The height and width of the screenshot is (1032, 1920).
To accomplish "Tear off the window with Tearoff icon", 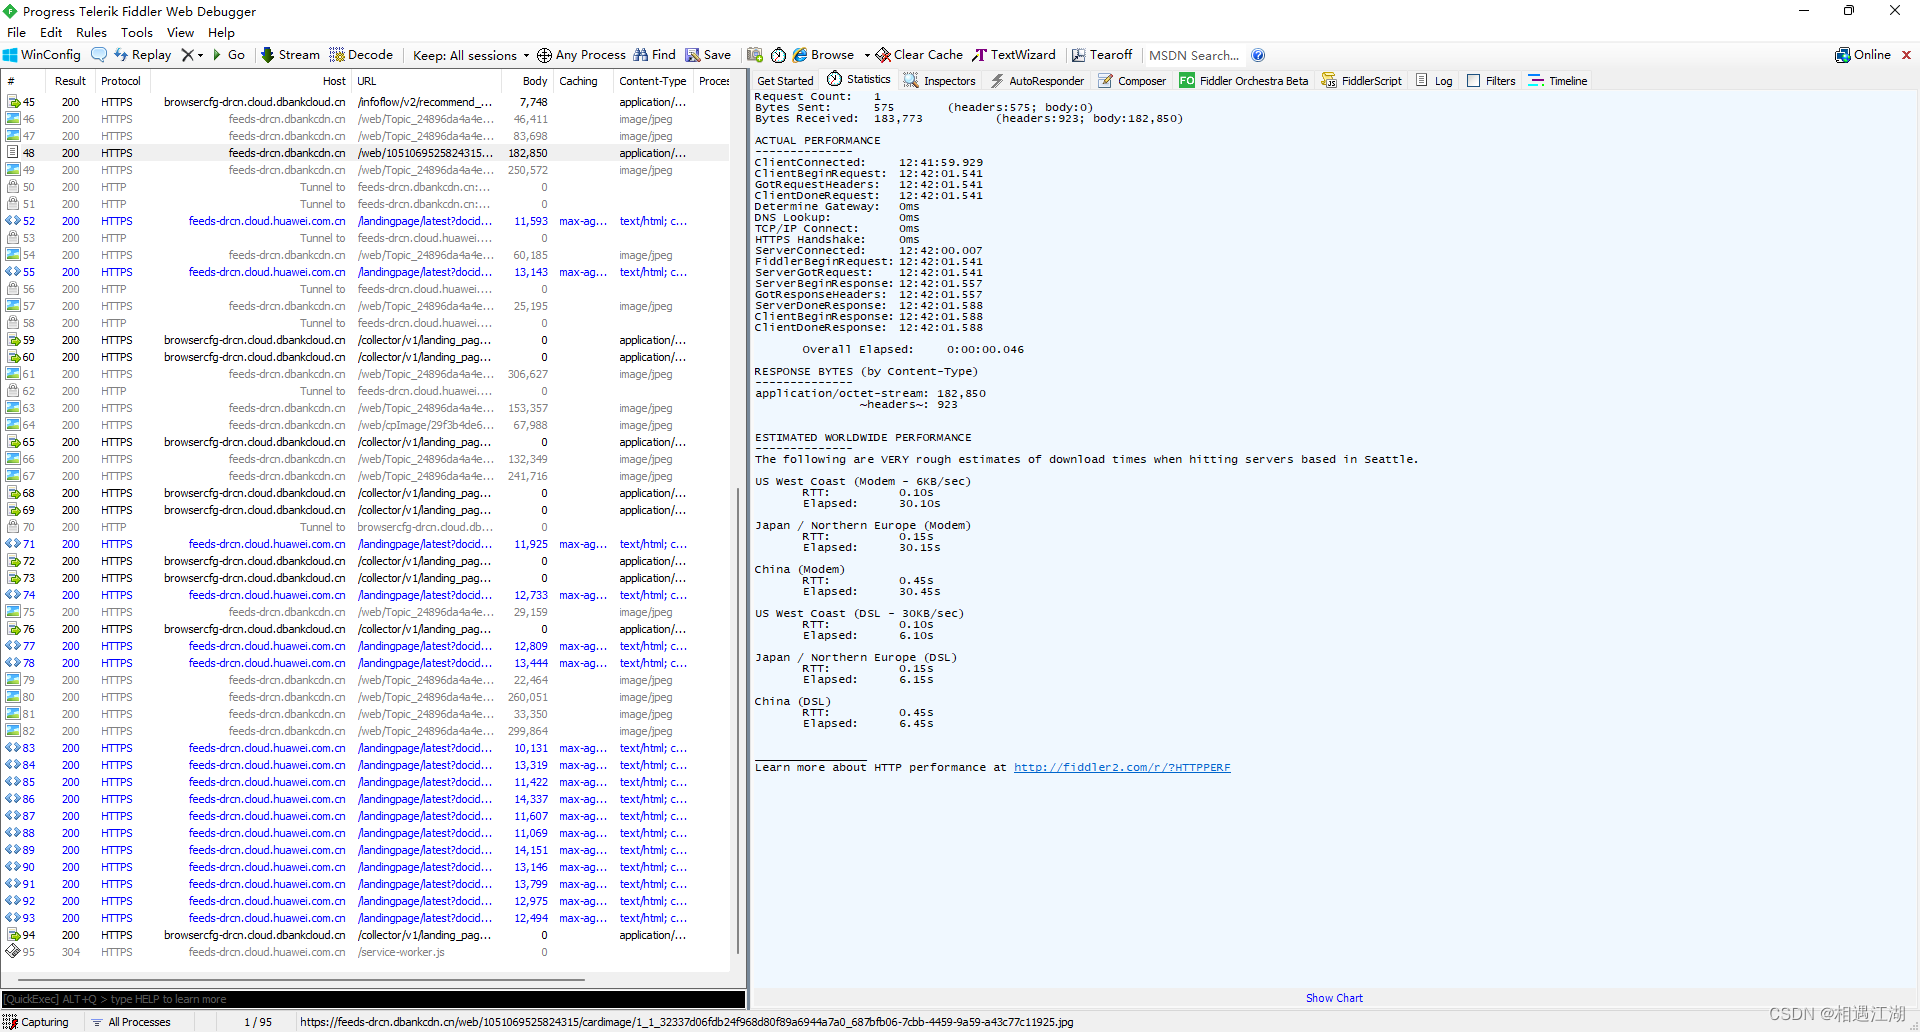I will click(1101, 54).
